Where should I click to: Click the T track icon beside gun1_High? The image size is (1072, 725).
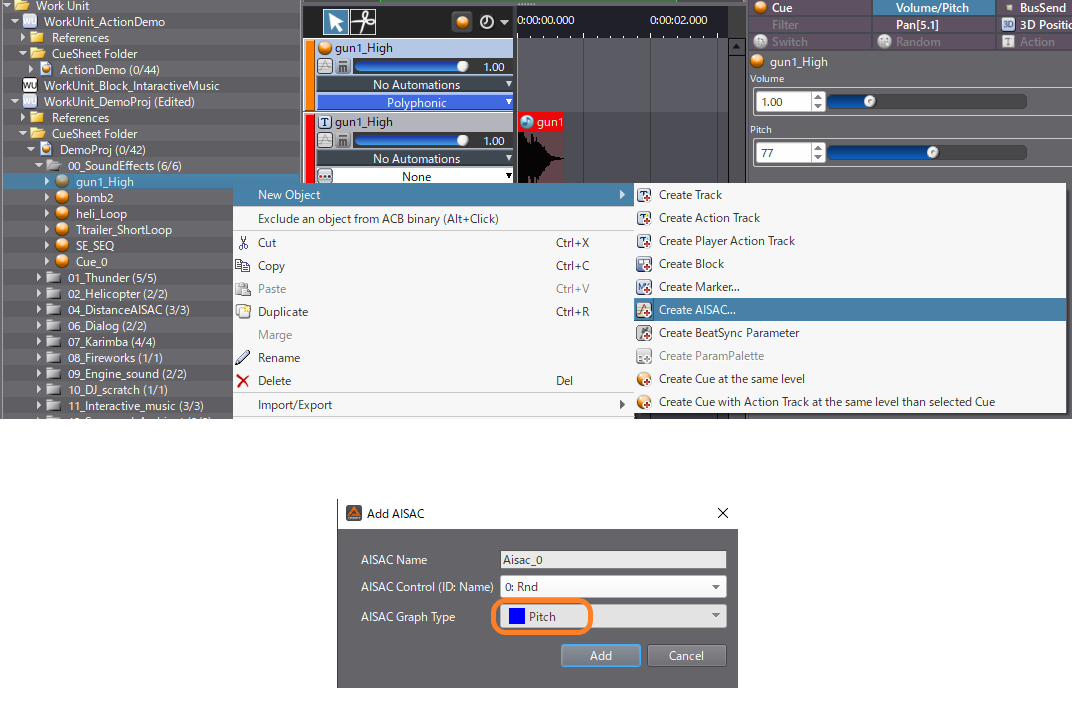pyautogui.click(x=325, y=122)
